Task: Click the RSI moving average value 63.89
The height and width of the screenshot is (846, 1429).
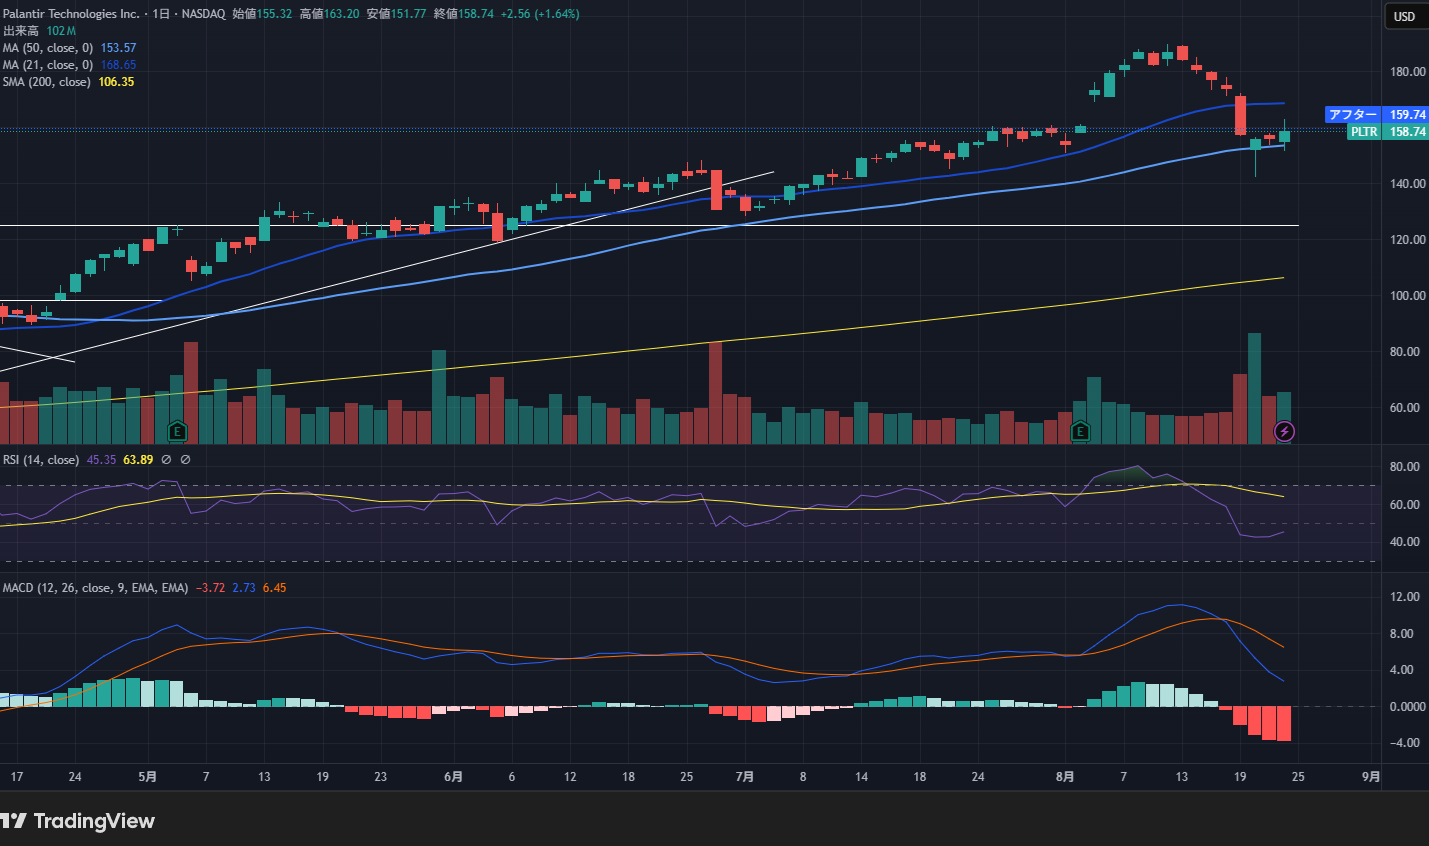Action: pos(138,460)
